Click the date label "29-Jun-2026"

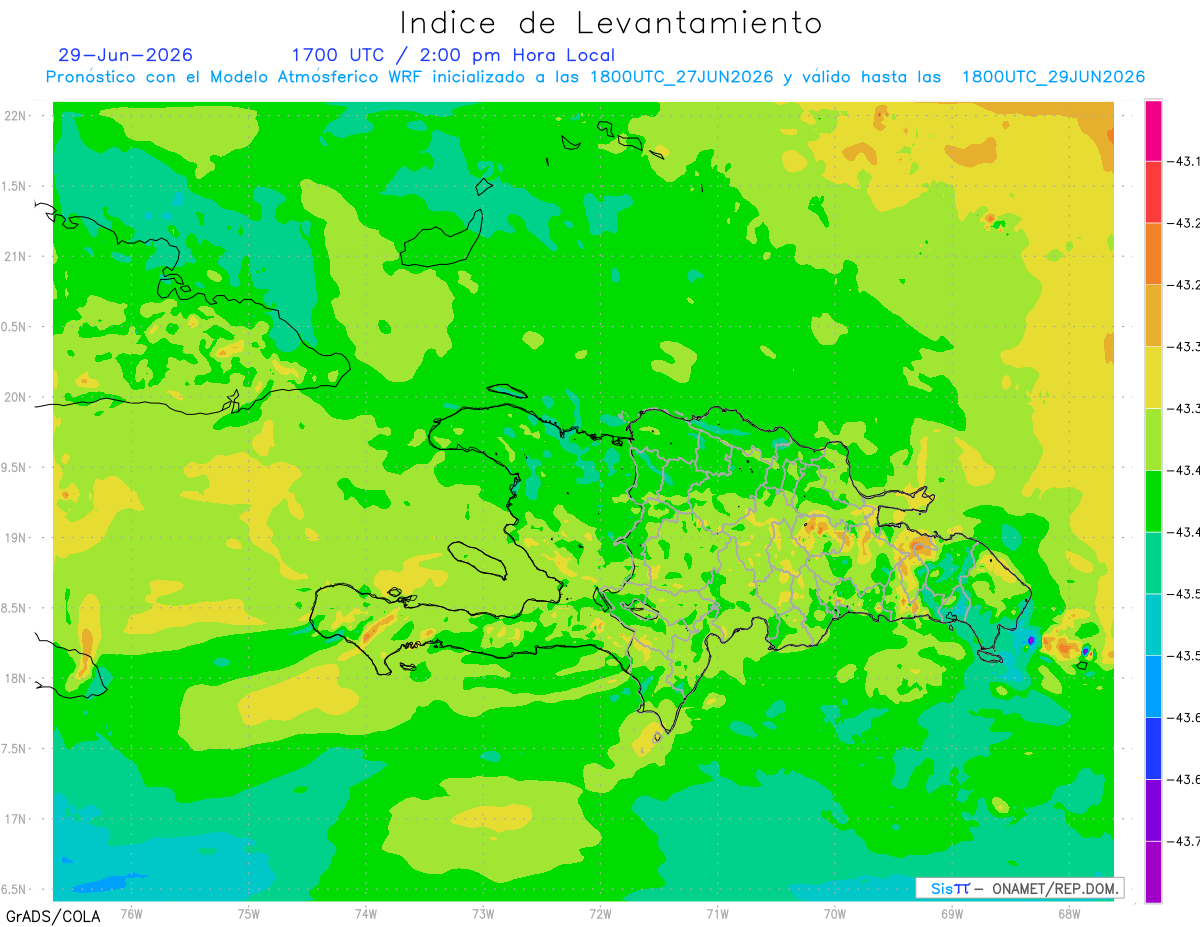click(126, 55)
